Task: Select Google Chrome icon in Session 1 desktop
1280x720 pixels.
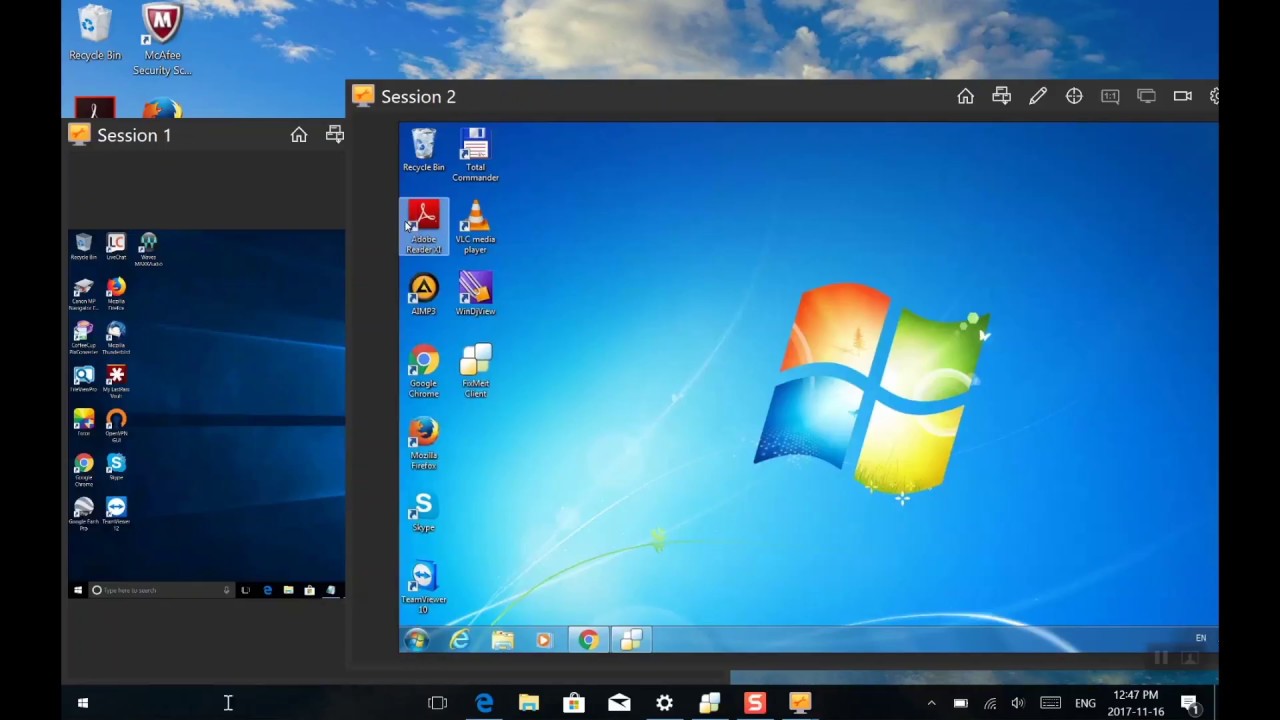Action: click(84, 470)
